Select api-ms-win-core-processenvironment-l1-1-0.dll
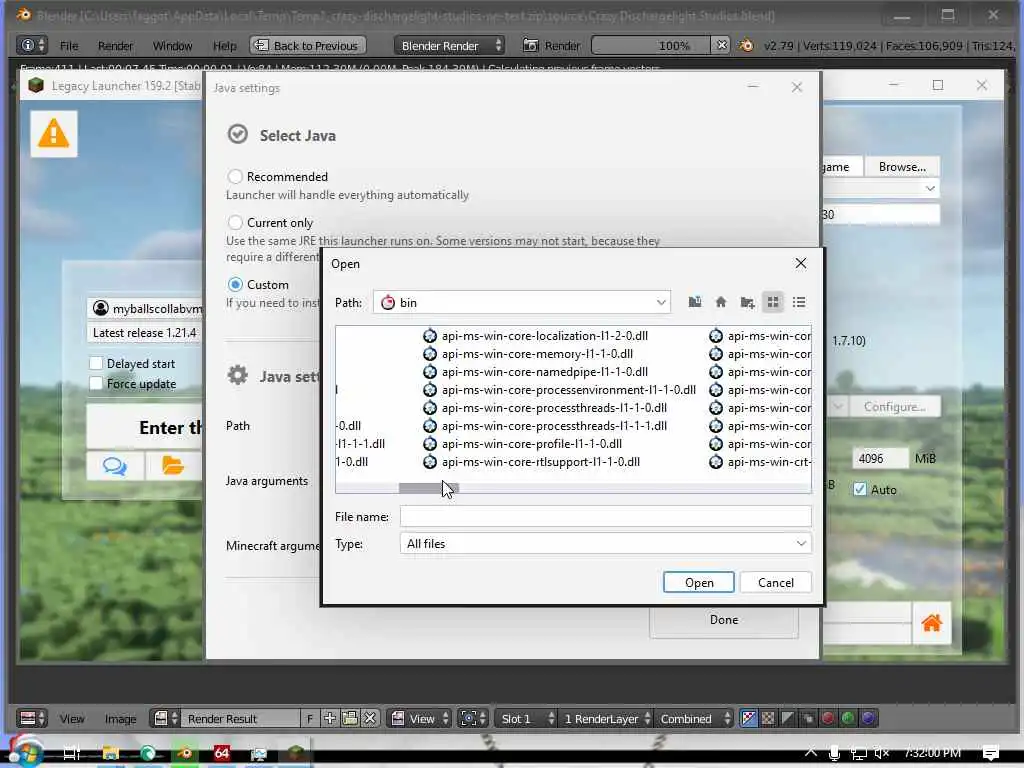The width and height of the screenshot is (1024, 768). click(x=560, y=390)
